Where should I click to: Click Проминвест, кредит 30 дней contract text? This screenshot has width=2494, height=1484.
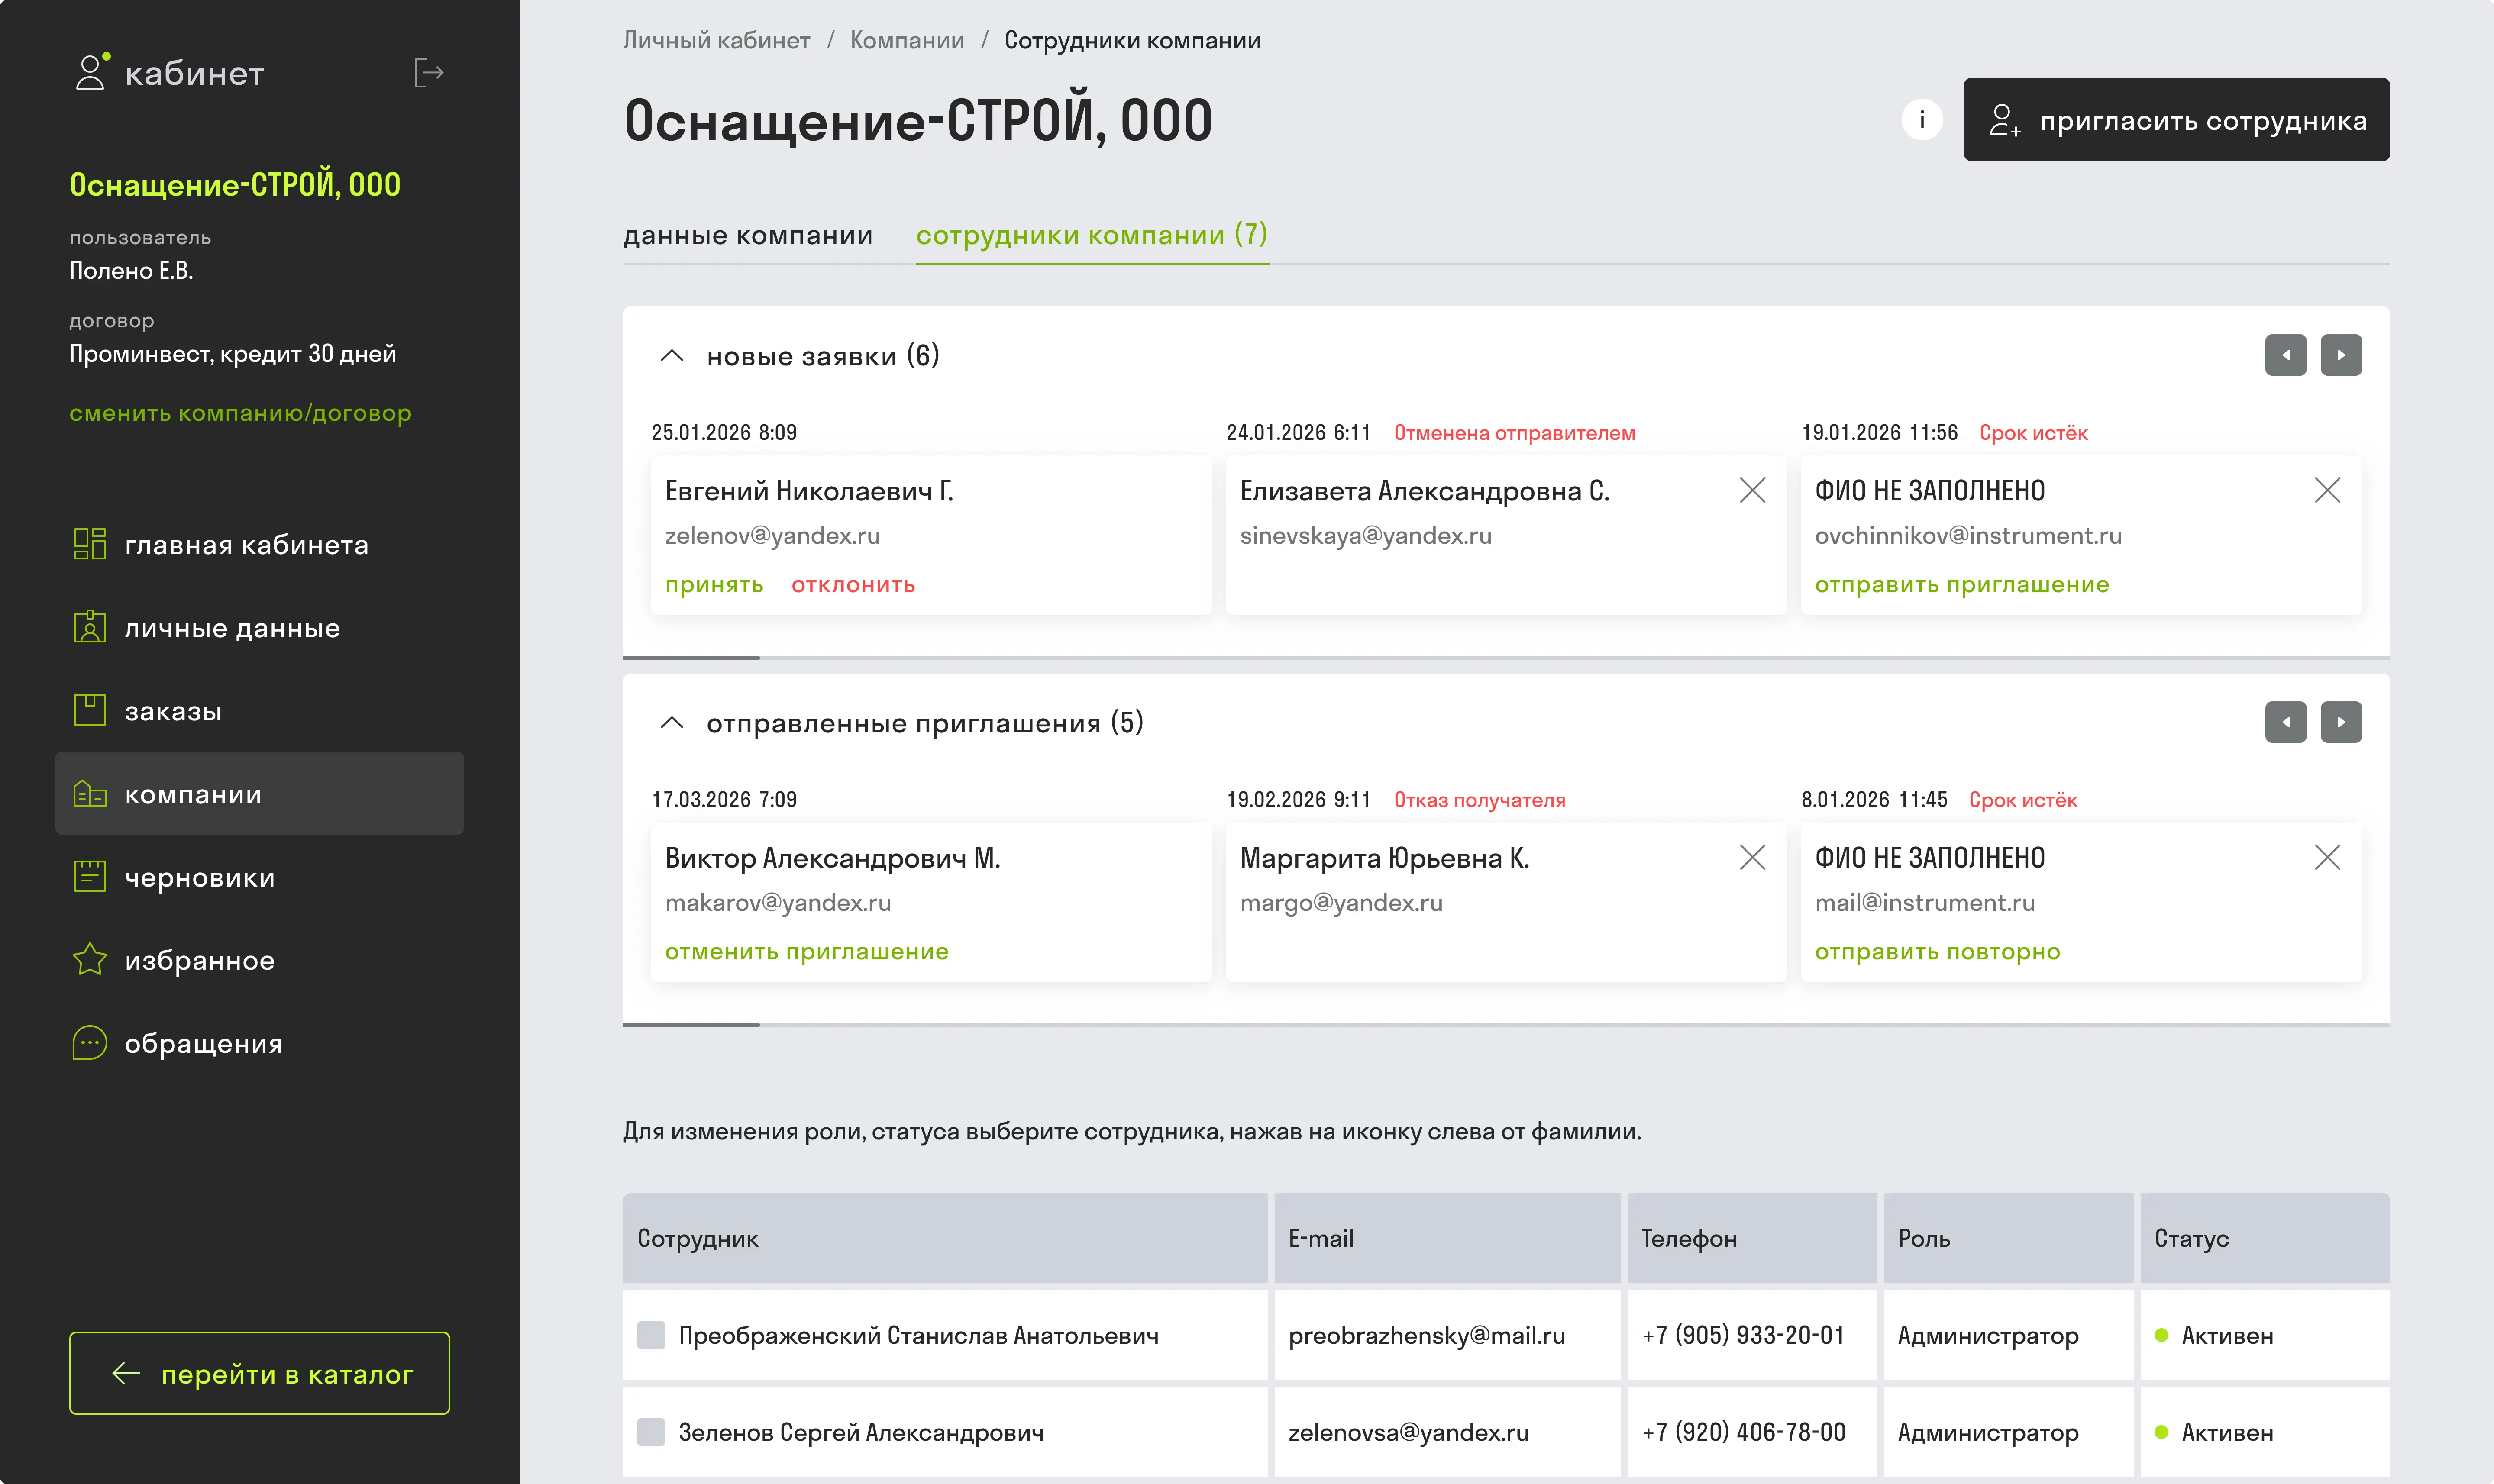coord(232,354)
